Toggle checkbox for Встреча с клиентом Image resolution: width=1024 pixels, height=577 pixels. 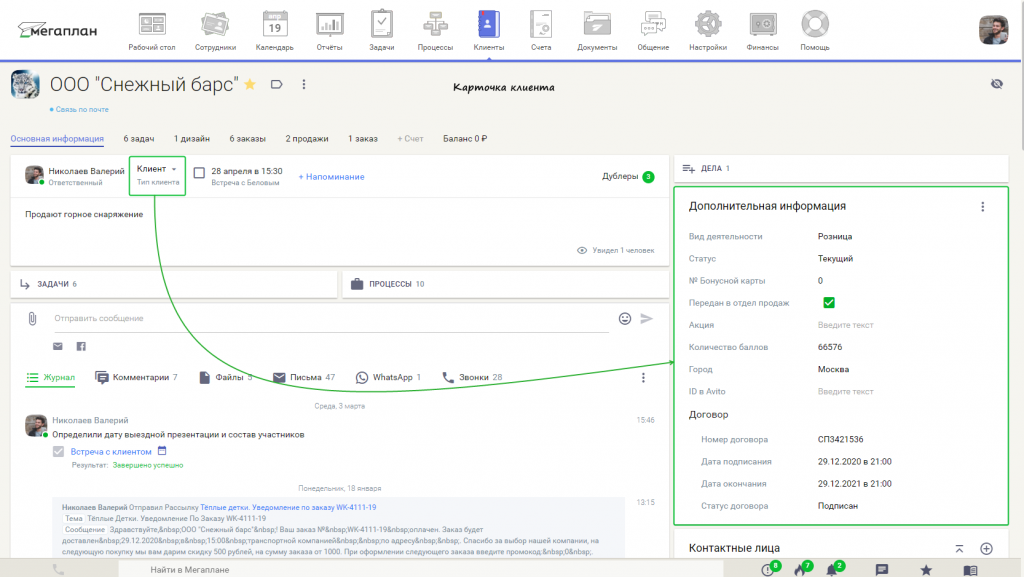(58, 452)
